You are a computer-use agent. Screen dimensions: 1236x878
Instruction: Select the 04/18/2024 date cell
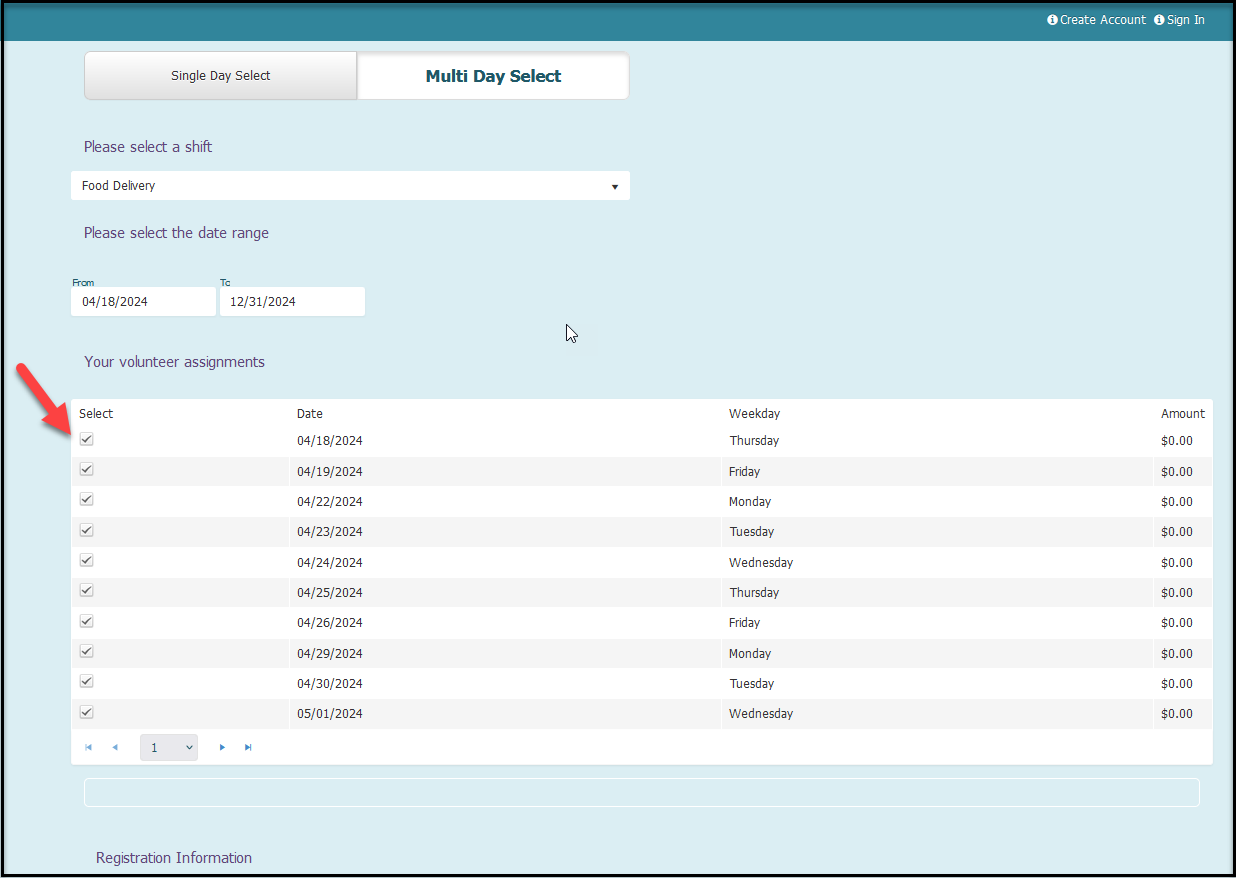(330, 441)
